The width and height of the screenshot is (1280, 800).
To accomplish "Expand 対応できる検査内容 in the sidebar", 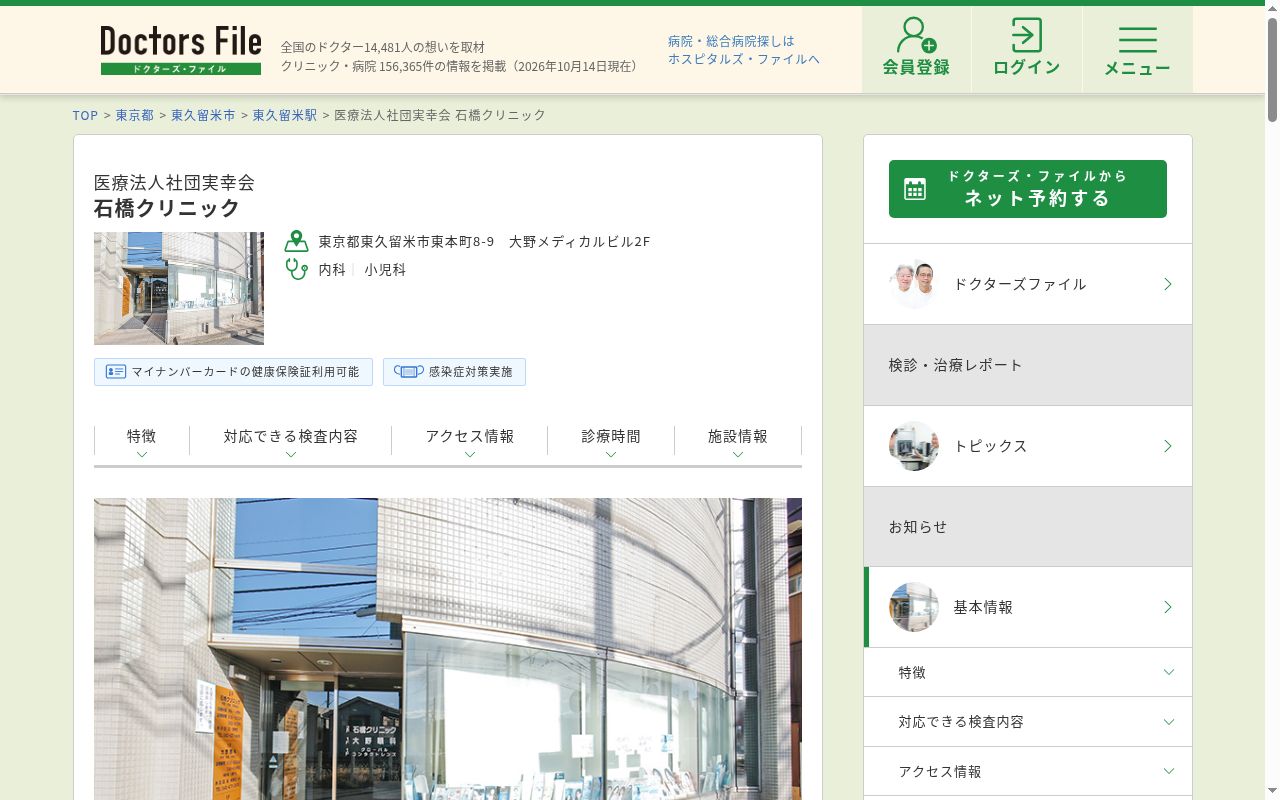I will click(1028, 722).
